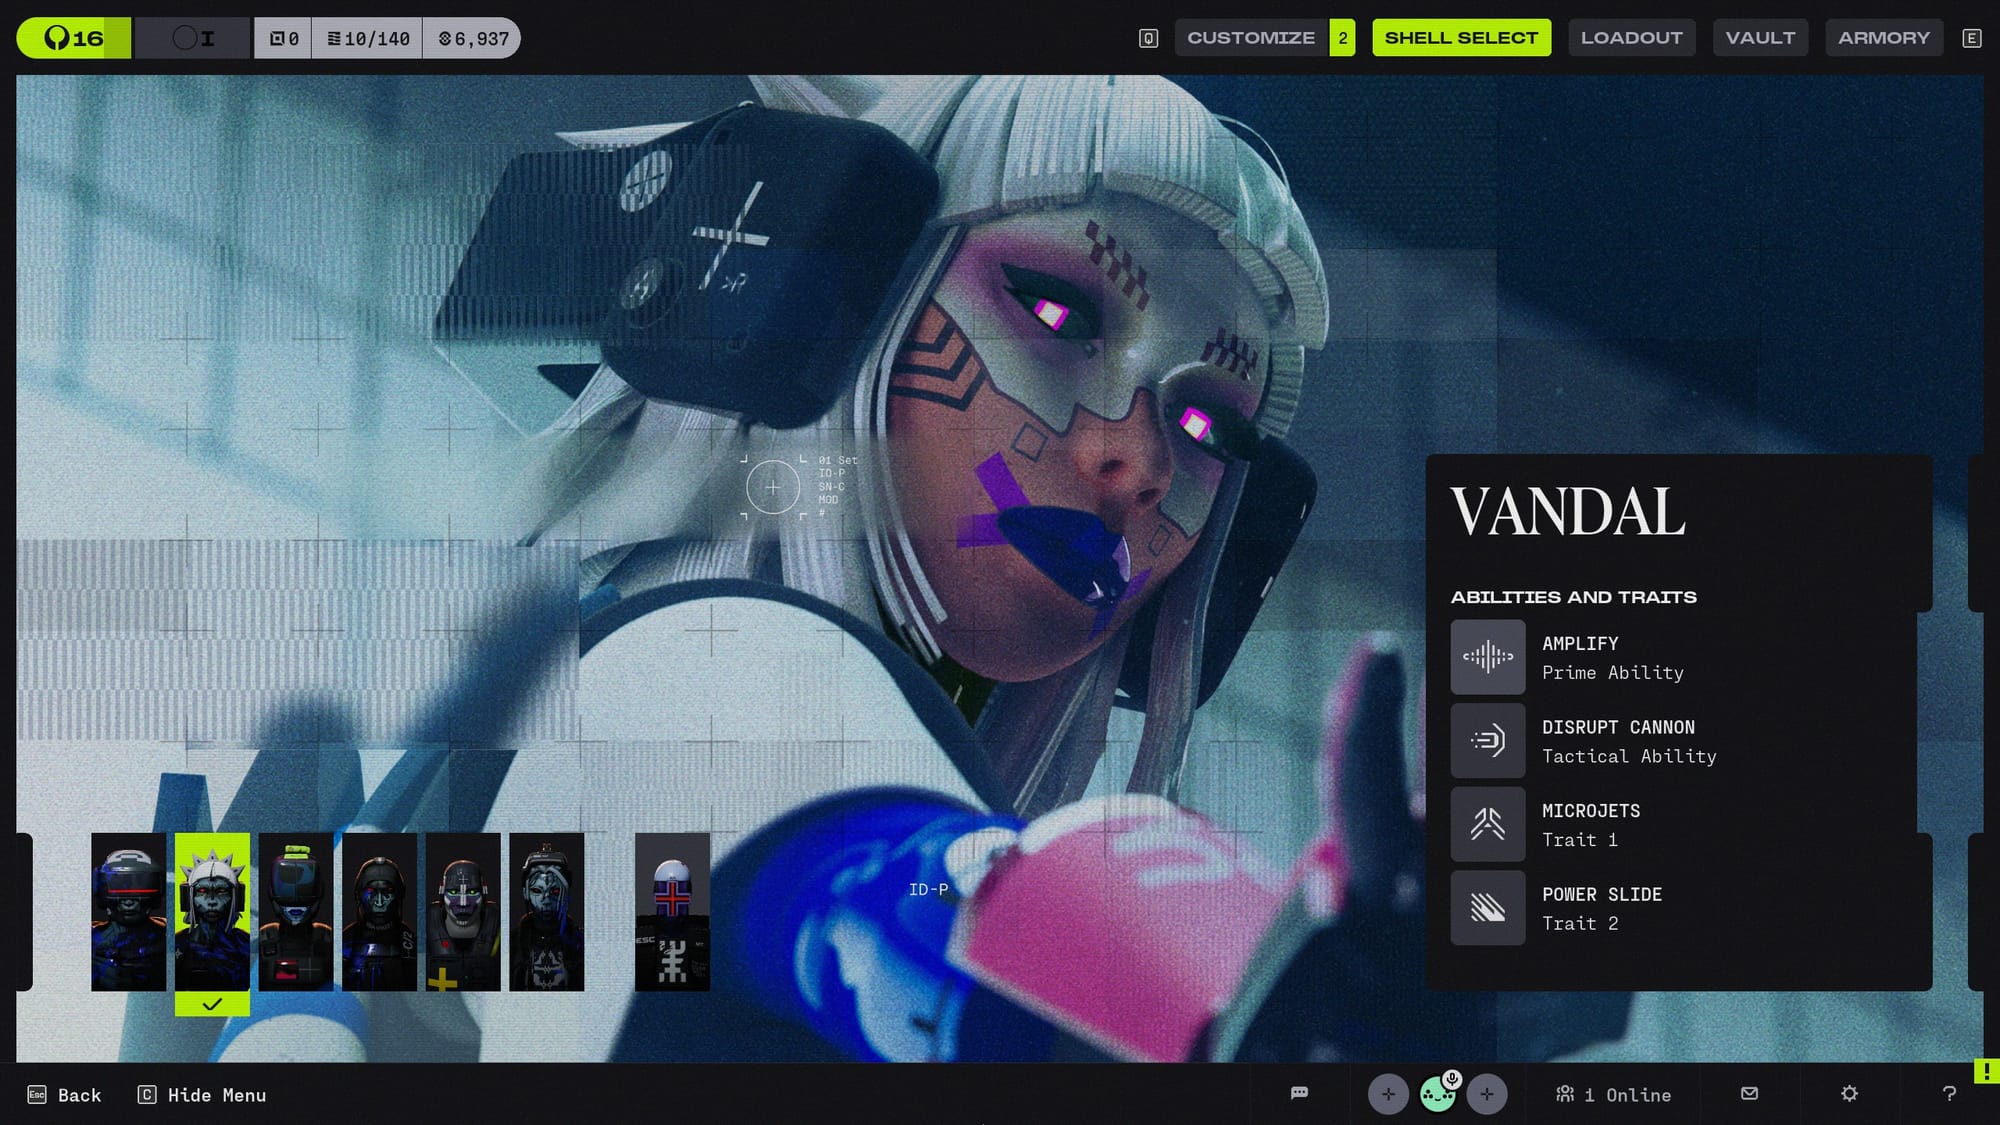Viewport: 2000px width, 1125px height.
Task: Click the 1 Online friends button
Action: [1614, 1095]
